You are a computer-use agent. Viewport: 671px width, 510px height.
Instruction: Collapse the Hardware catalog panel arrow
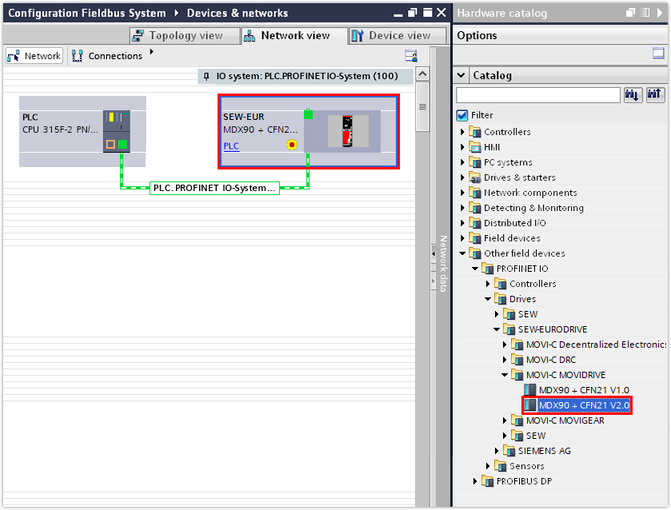[x=658, y=13]
